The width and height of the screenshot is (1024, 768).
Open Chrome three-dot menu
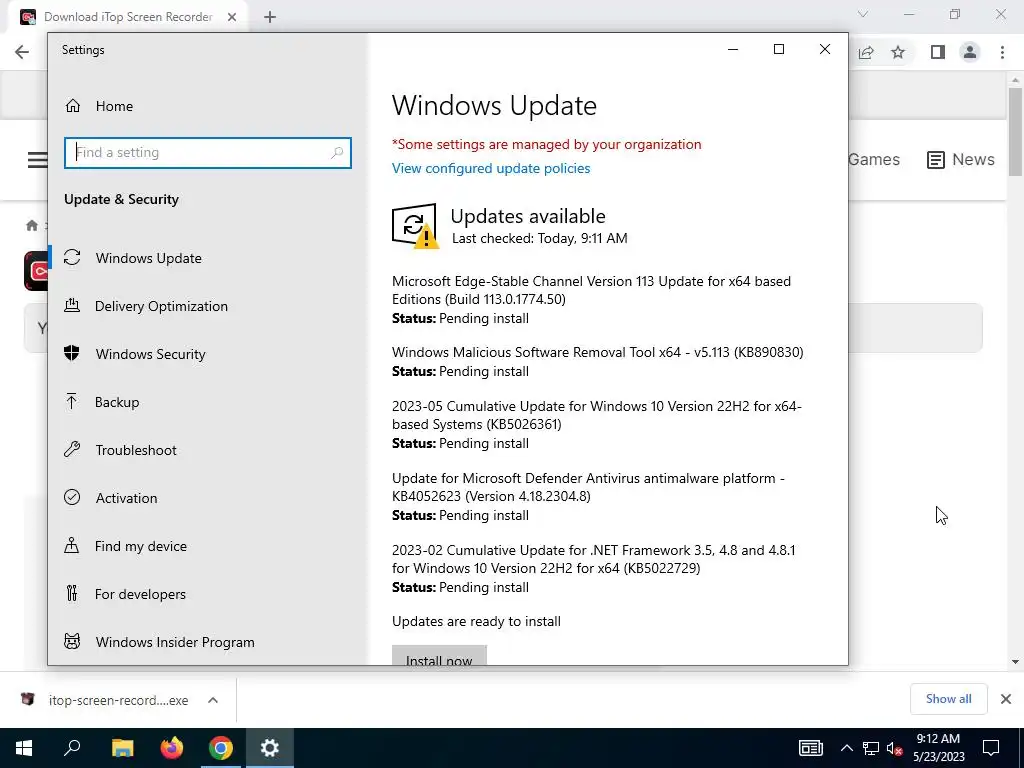(1002, 52)
